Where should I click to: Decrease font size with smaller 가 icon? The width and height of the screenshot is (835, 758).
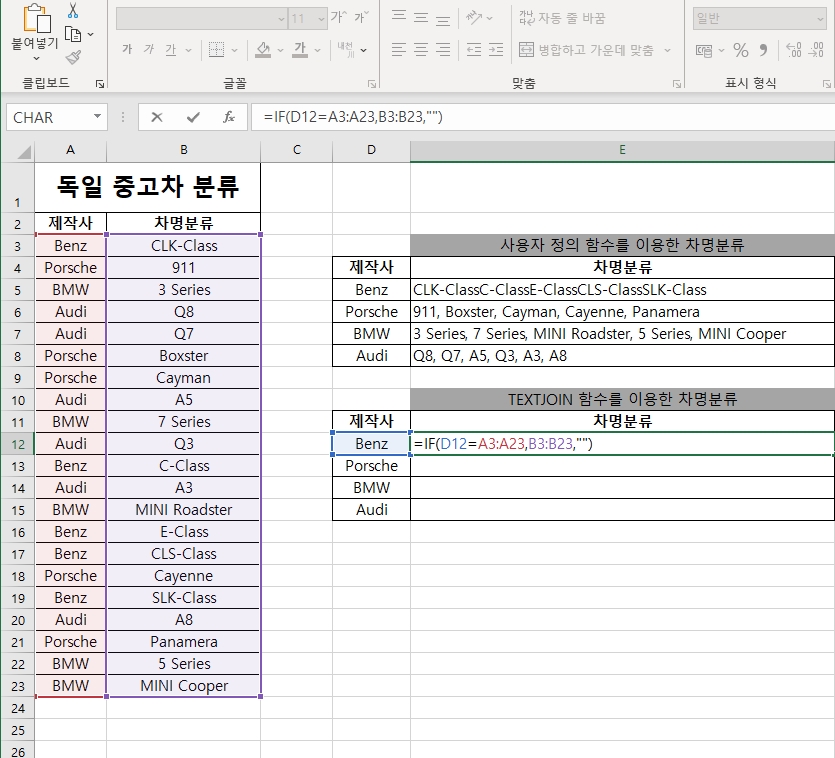[362, 18]
